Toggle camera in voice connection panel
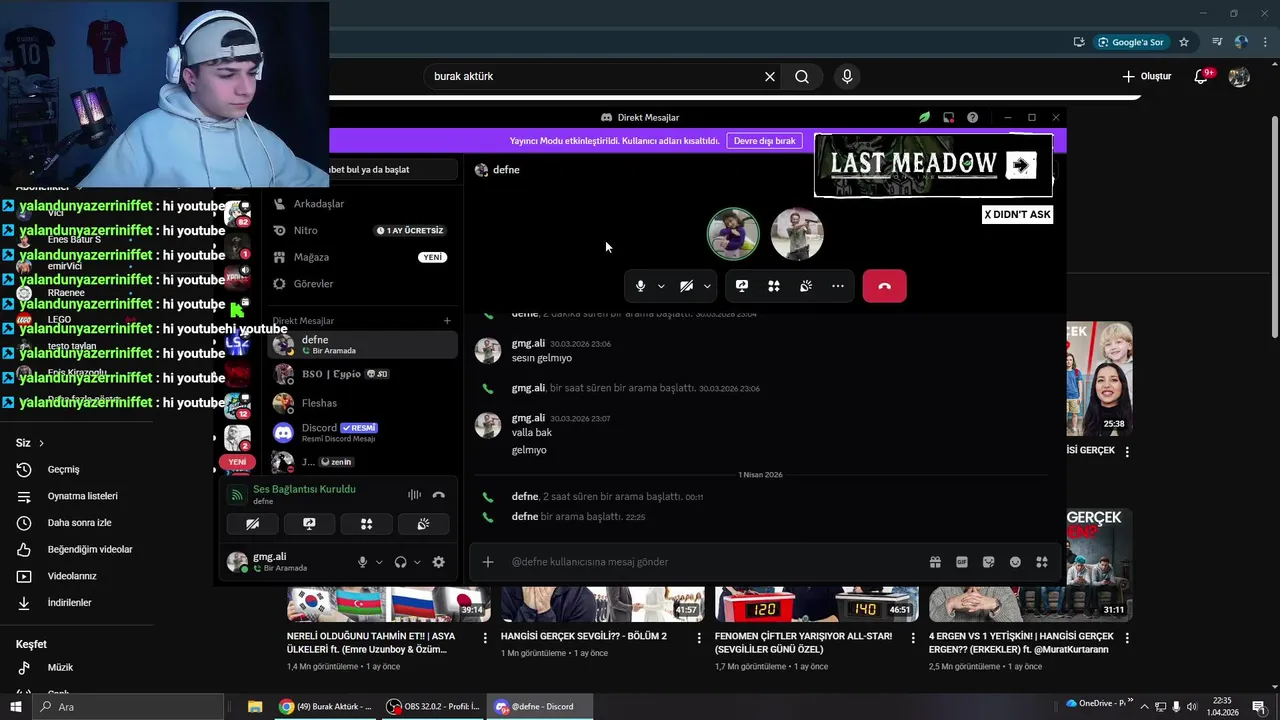This screenshot has height=720, width=1280. pos(252,524)
